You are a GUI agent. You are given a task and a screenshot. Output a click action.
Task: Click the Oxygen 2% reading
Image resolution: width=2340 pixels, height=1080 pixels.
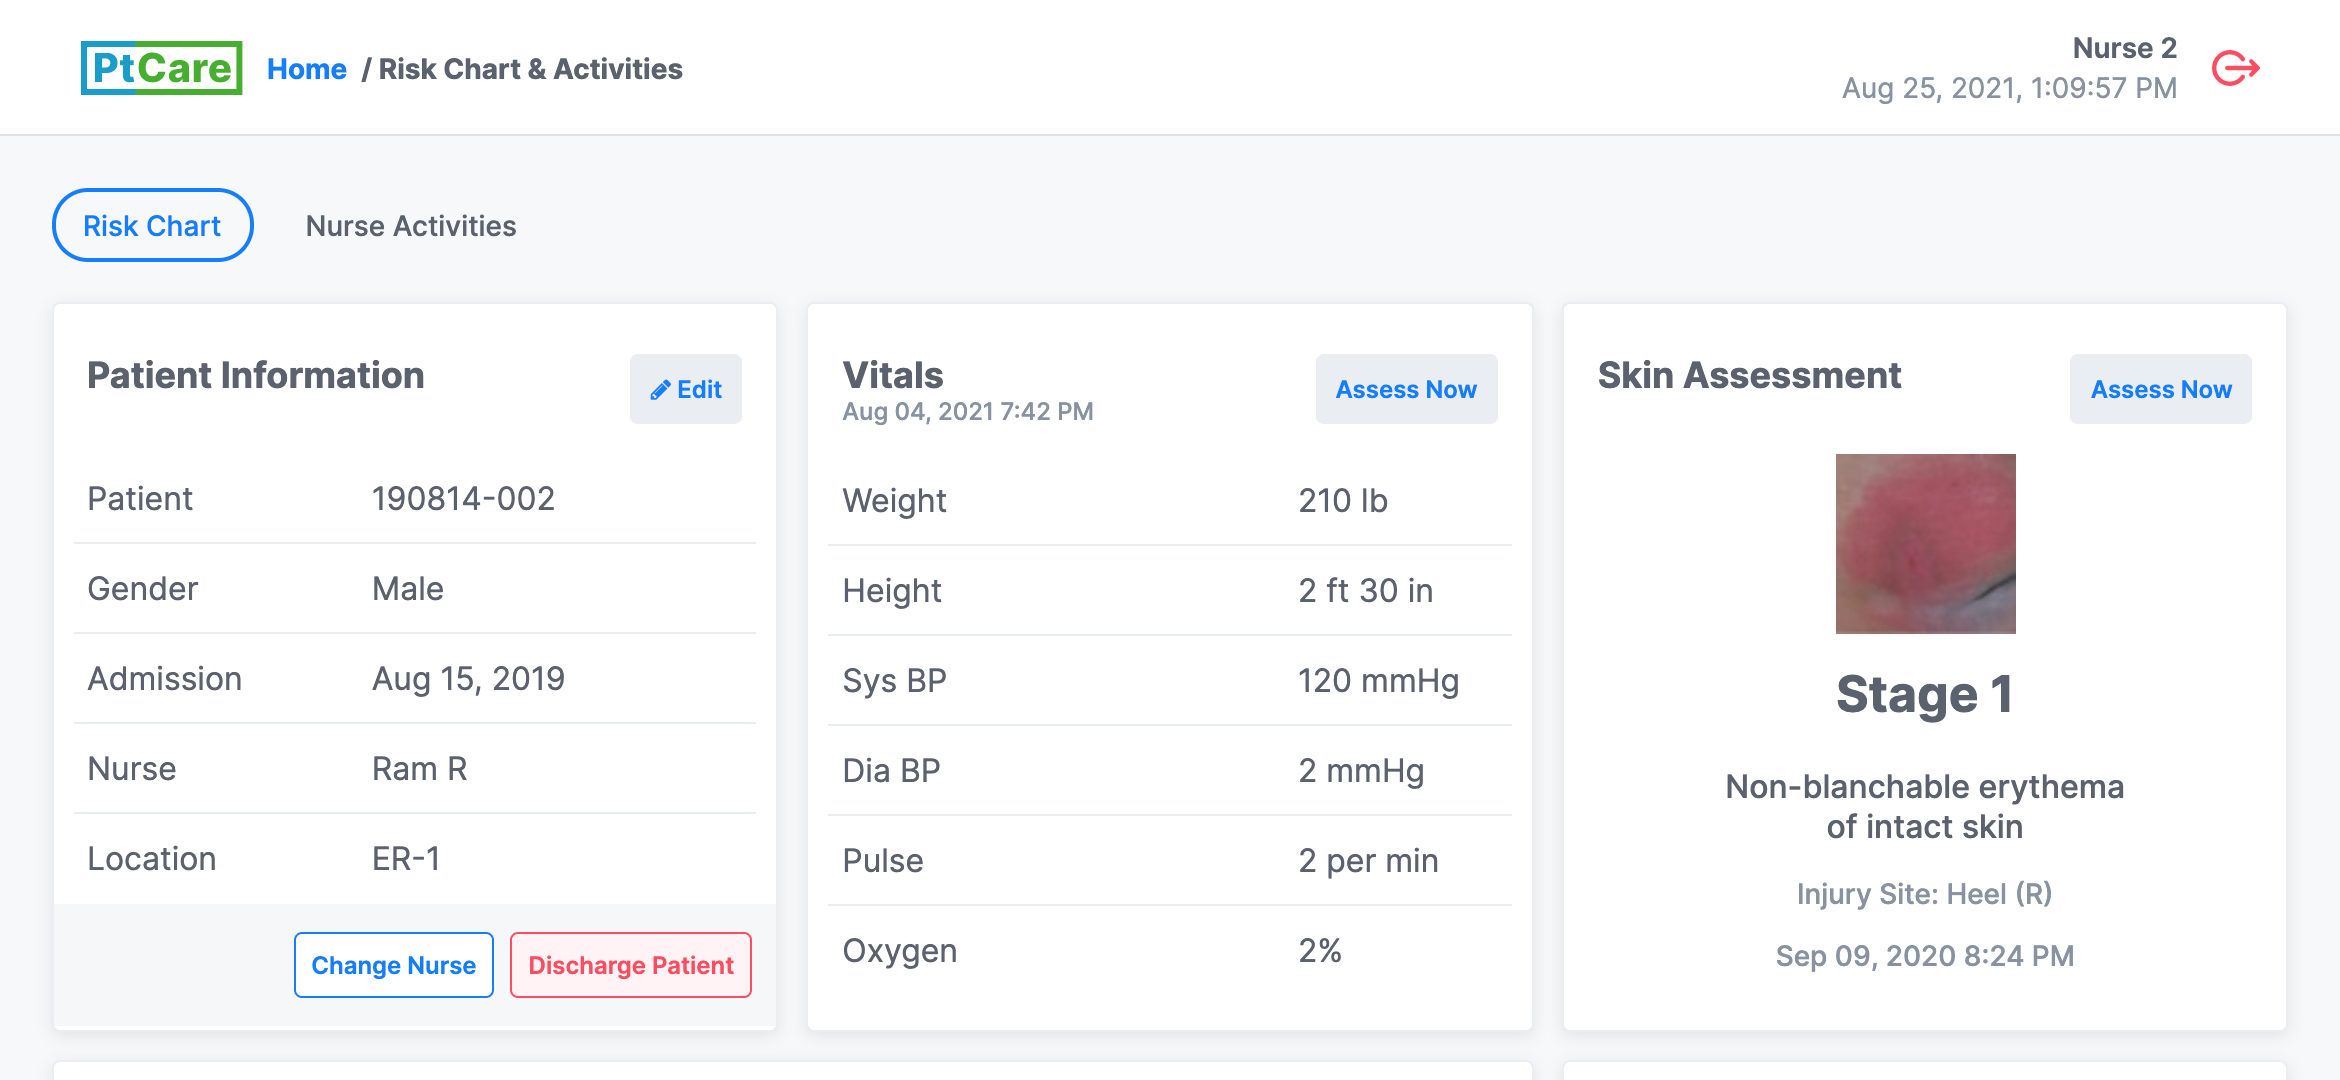(x=1320, y=951)
